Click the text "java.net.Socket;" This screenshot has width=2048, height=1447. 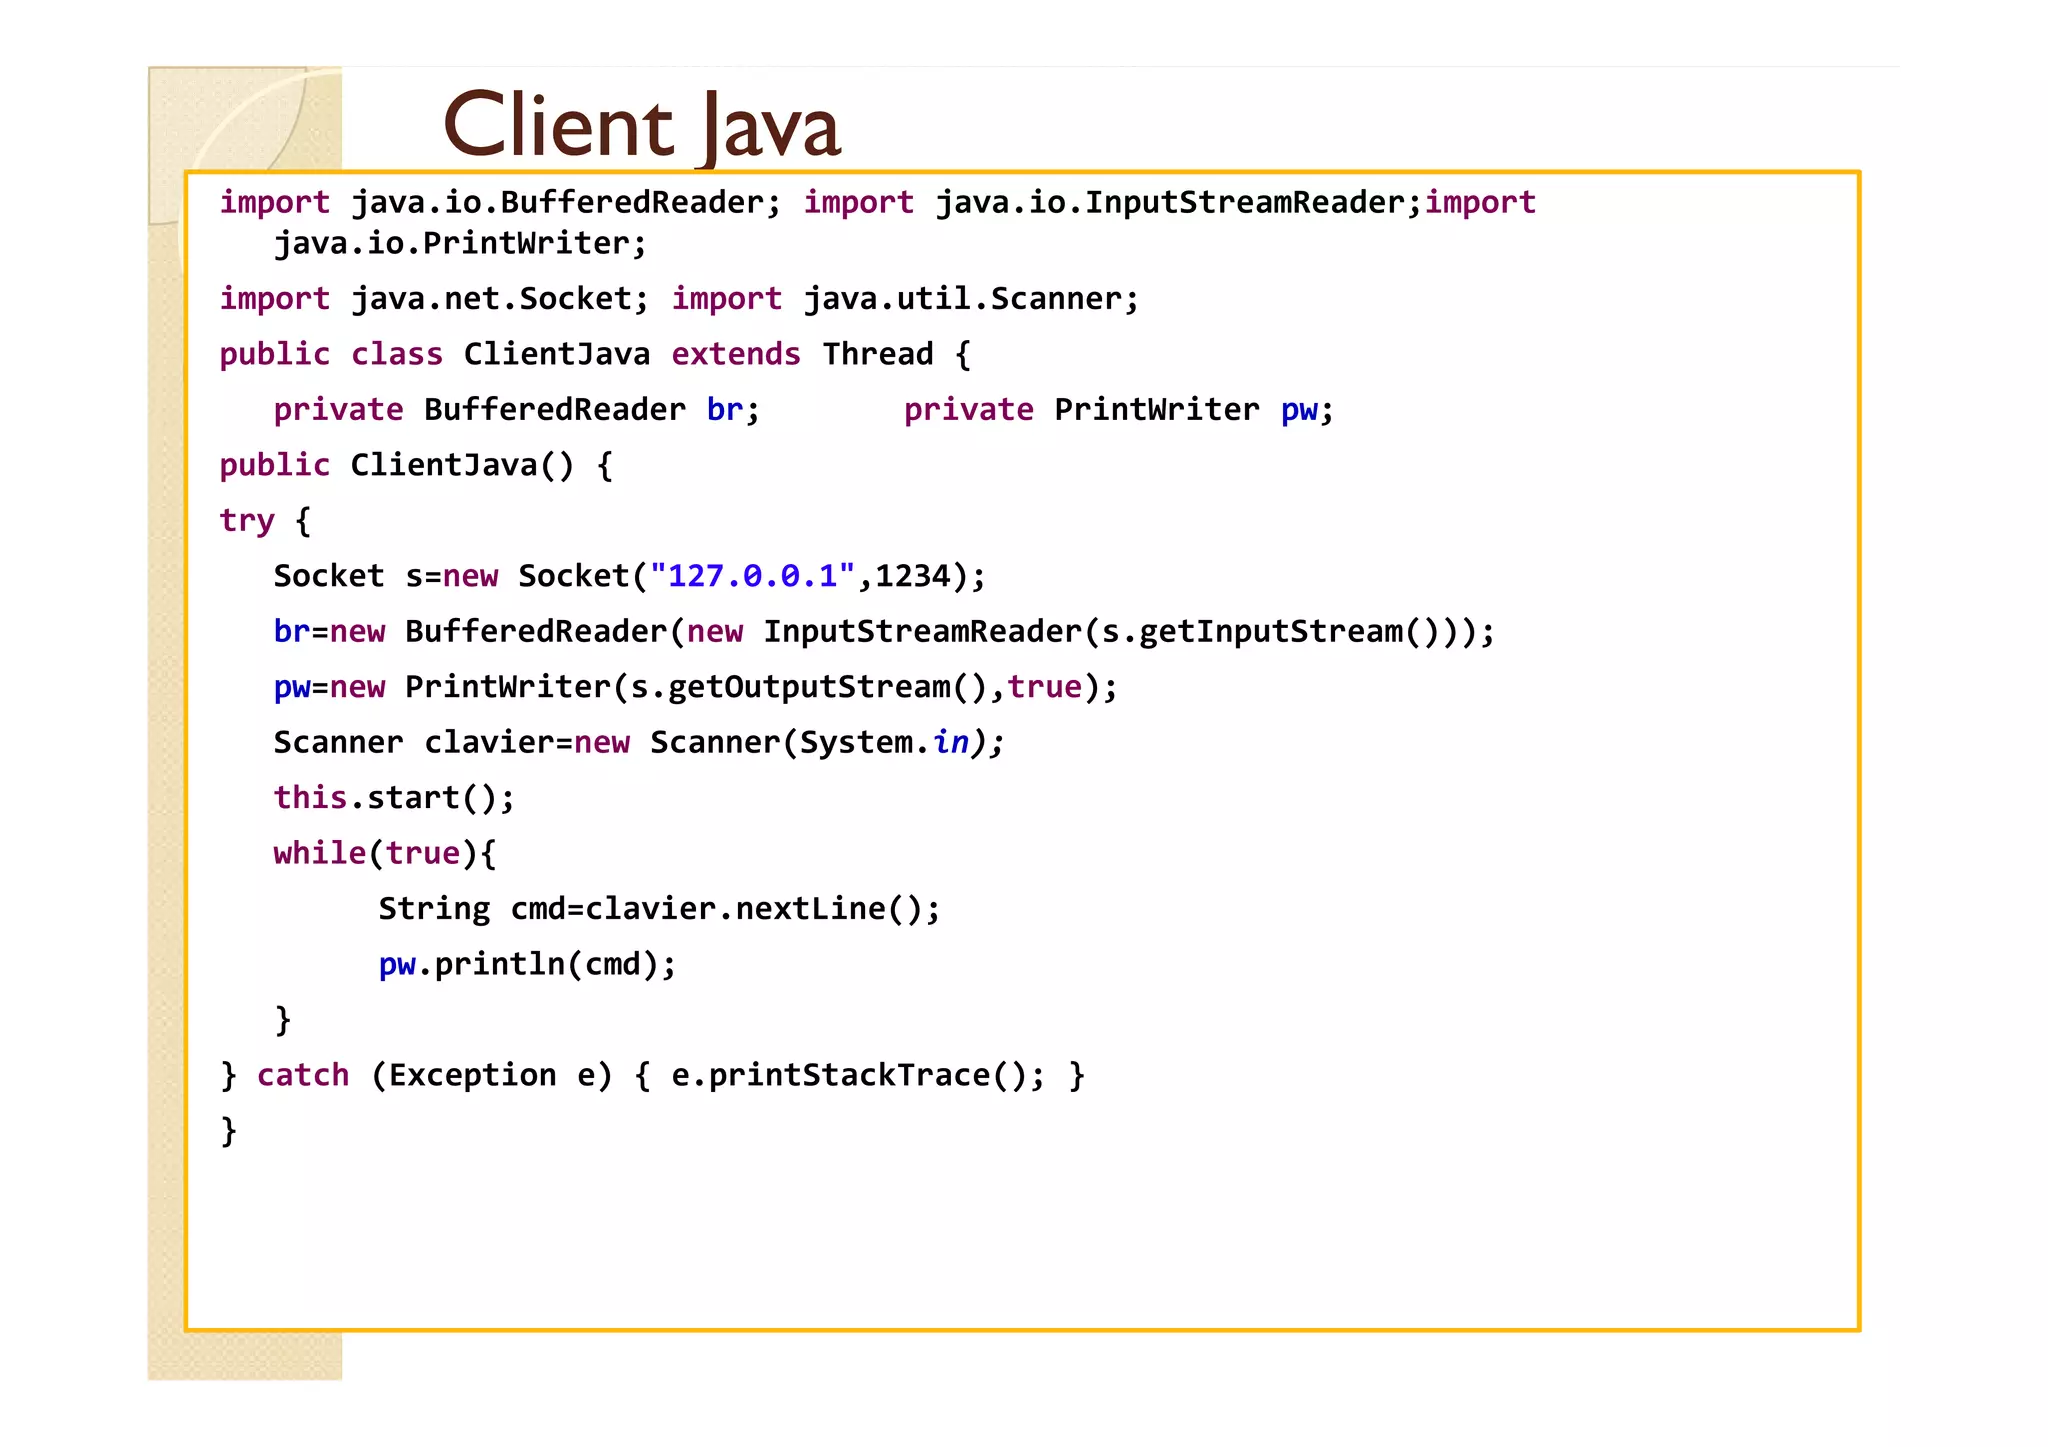(x=500, y=299)
